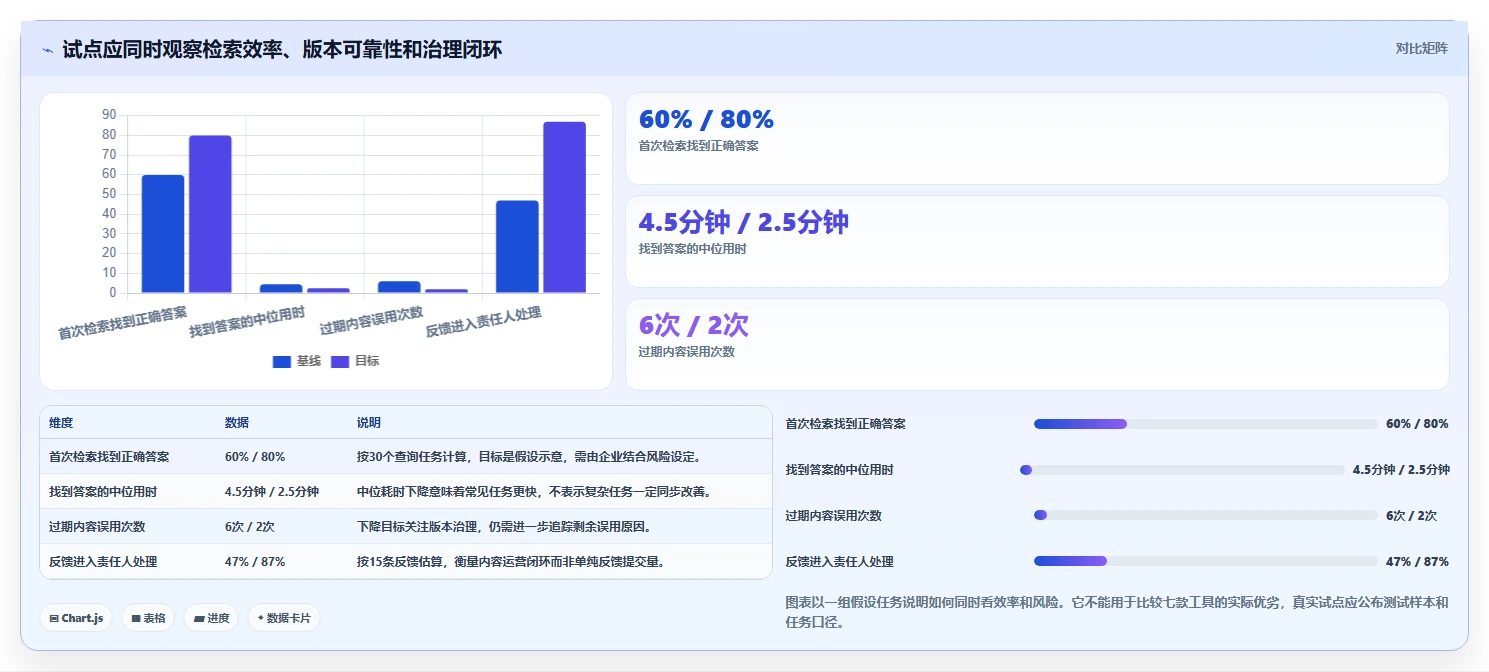Click the purple 目标 legend color box
1489x672 pixels.
tap(340, 362)
